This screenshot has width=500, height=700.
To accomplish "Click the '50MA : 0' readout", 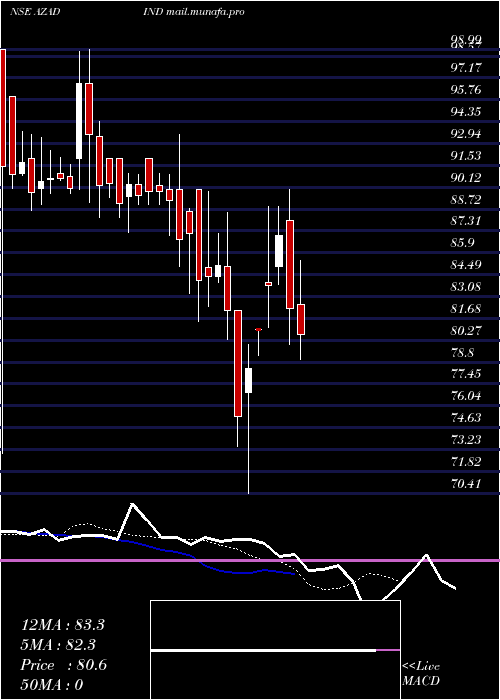I will click(x=52, y=685).
